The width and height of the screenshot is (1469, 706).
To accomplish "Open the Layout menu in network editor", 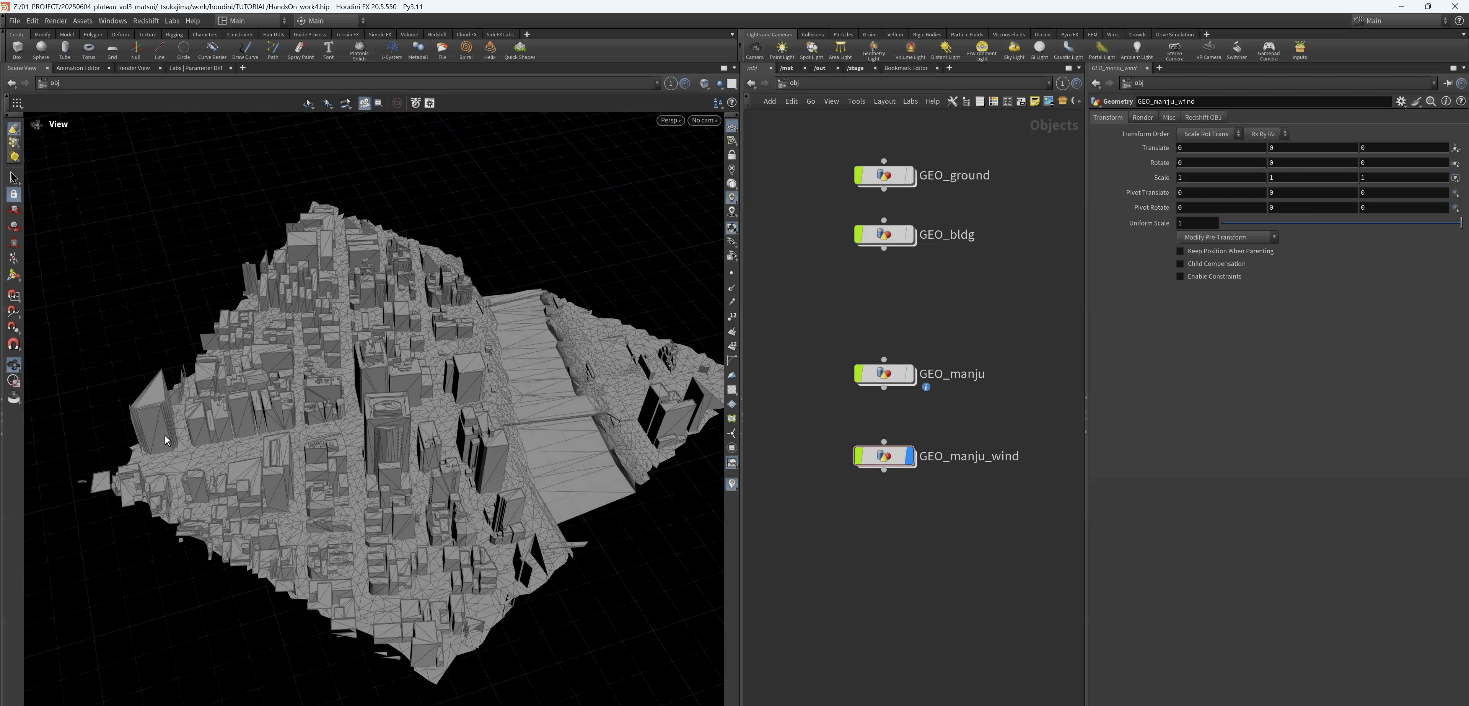I will (x=884, y=101).
